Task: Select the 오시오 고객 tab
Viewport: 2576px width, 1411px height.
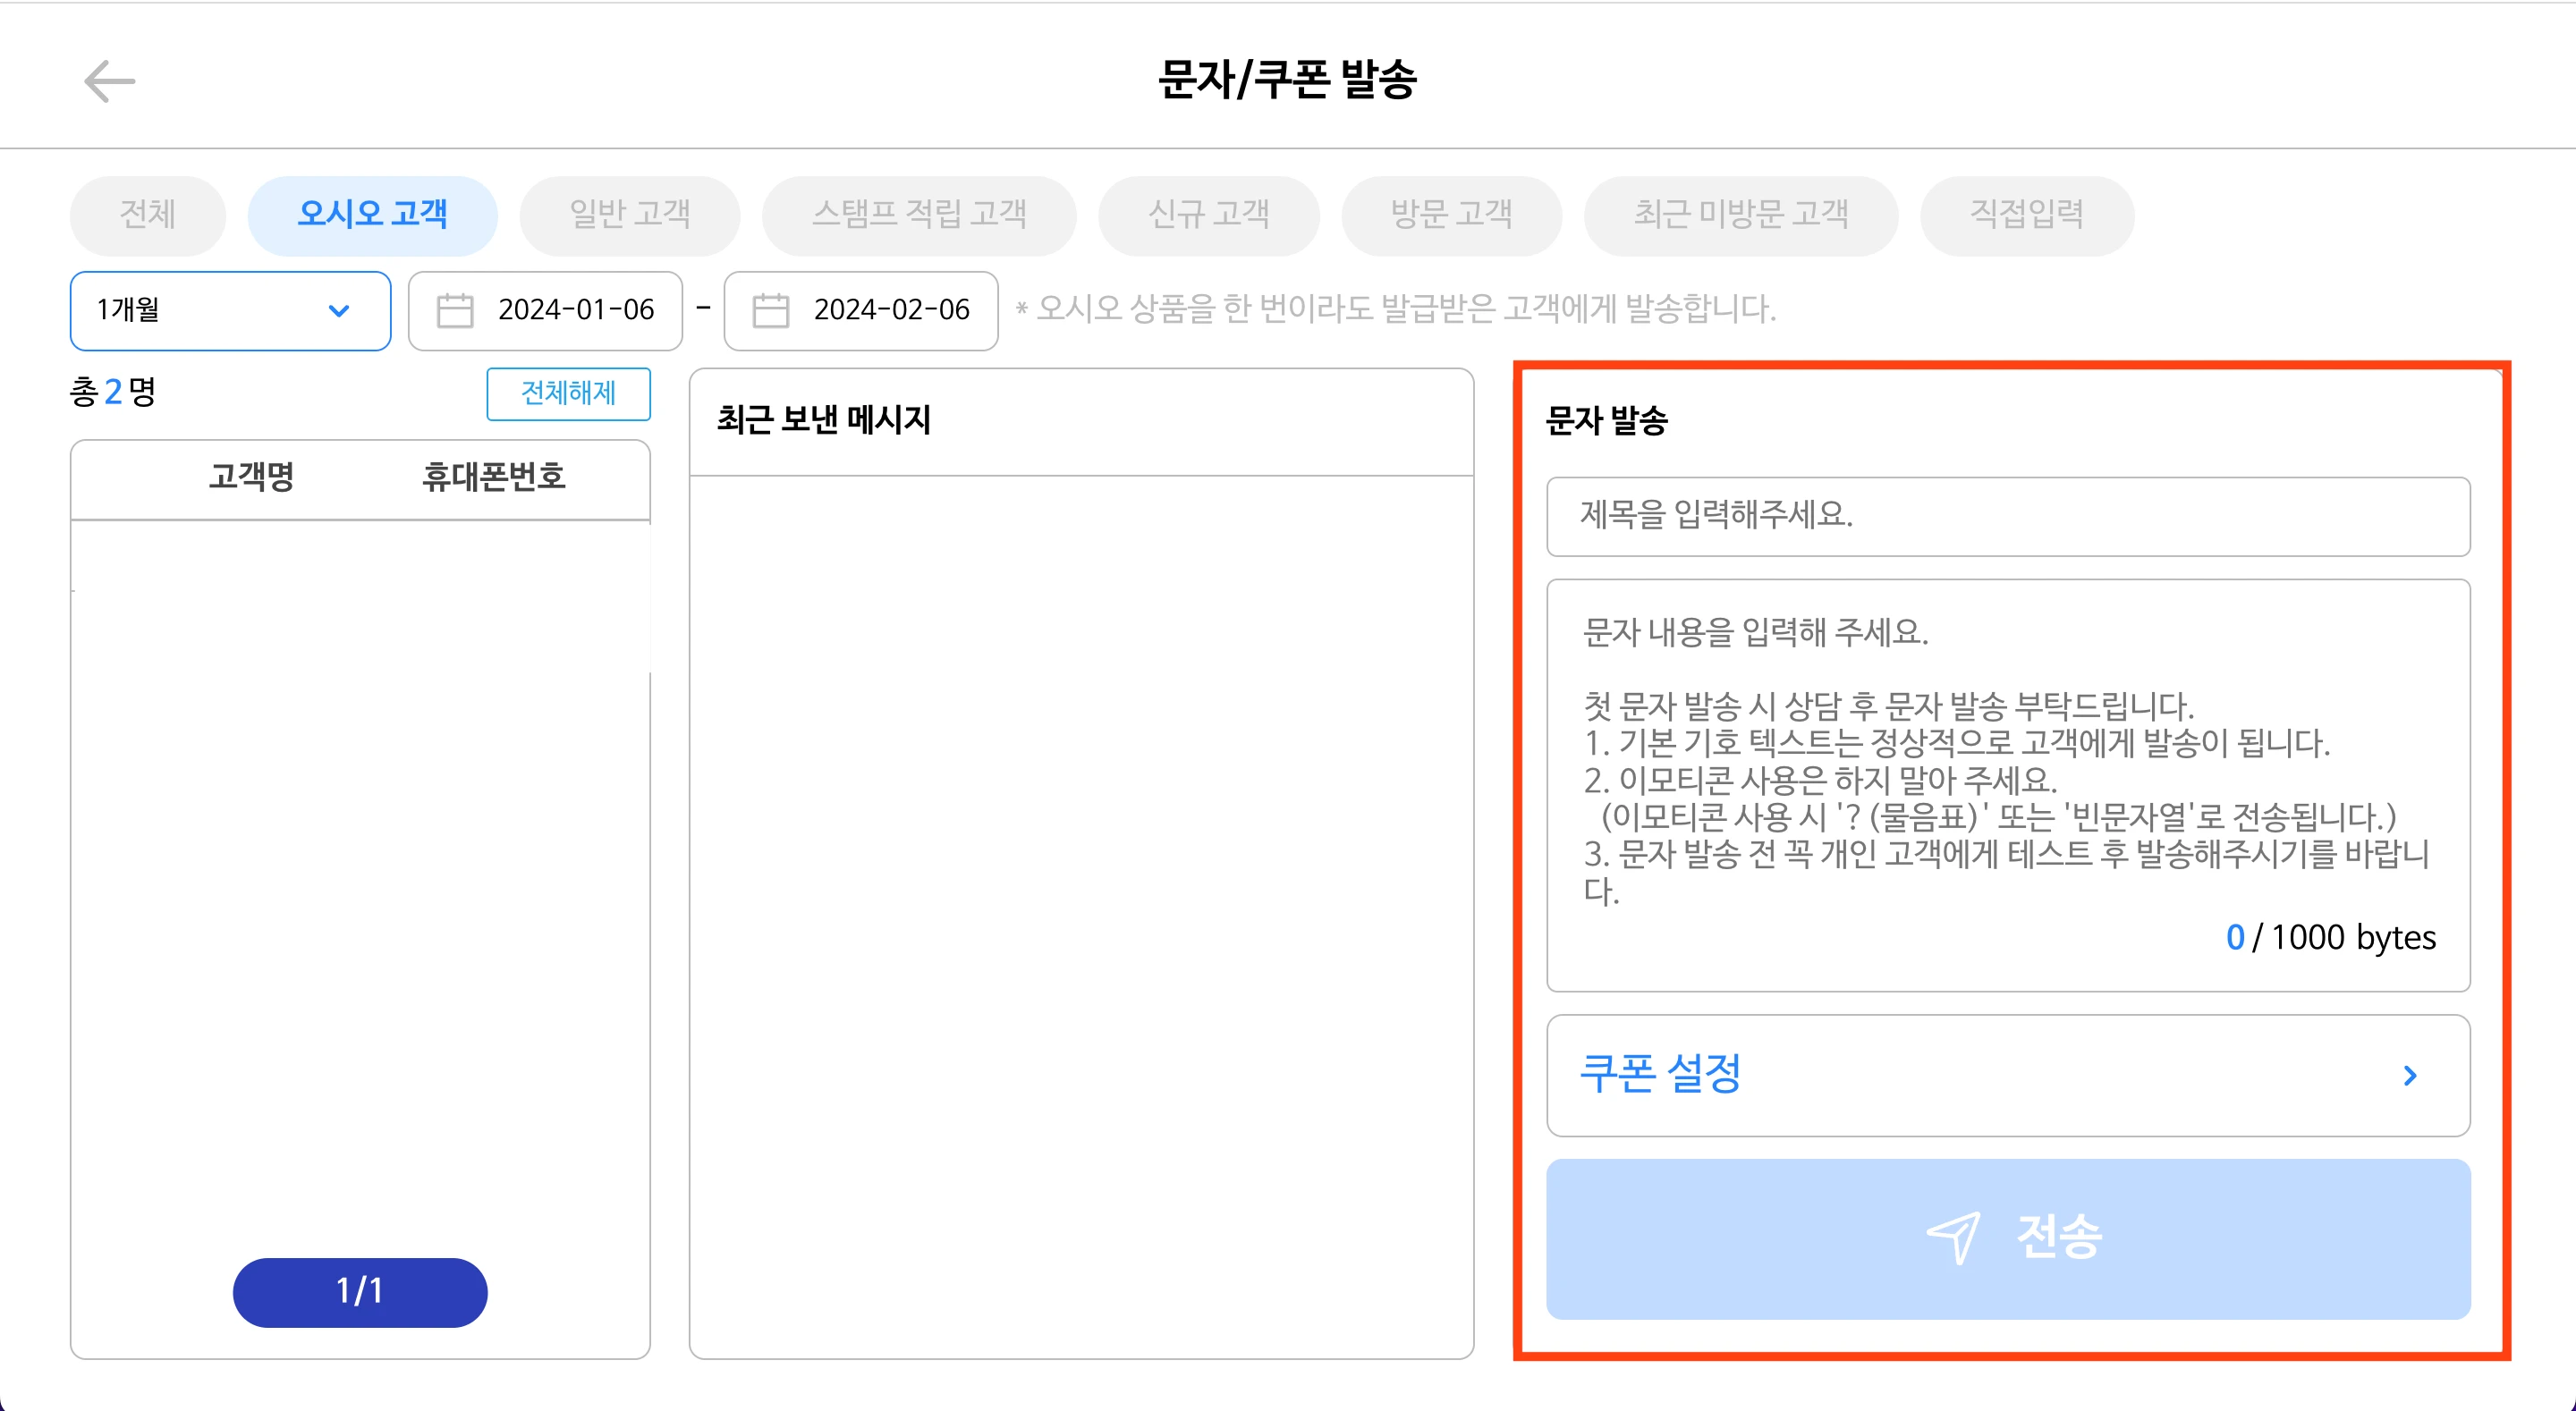Action: click(372, 215)
